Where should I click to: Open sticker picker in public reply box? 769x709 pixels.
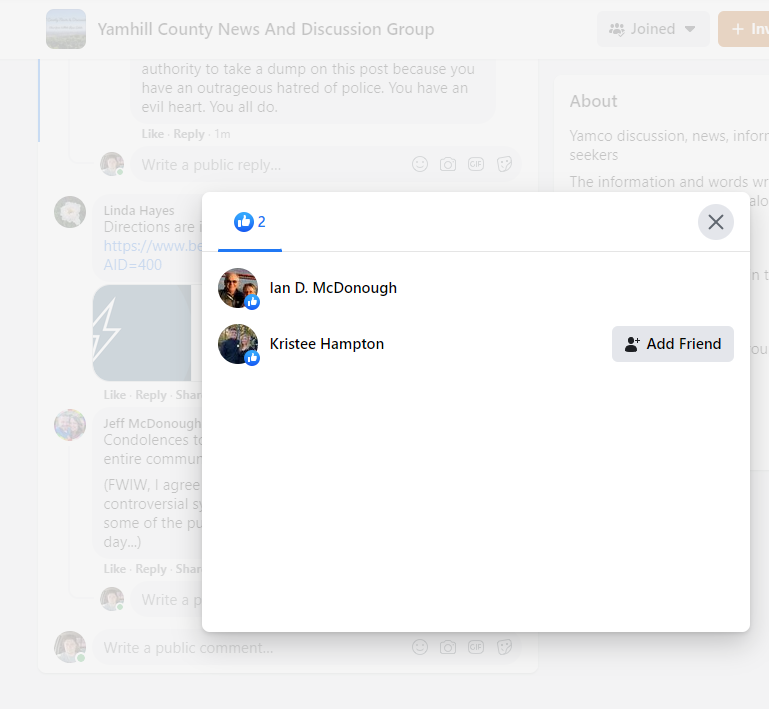(504, 164)
